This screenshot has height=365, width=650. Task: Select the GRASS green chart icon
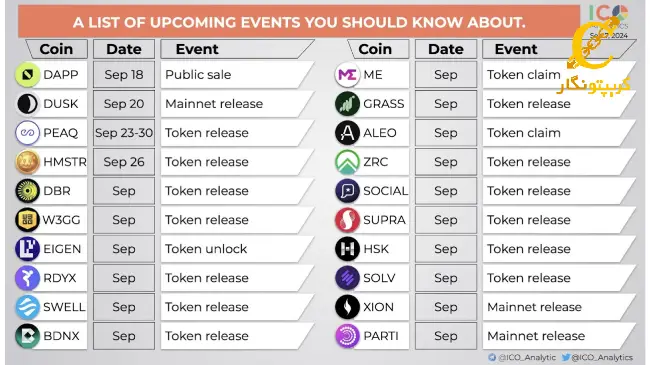point(347,104)
